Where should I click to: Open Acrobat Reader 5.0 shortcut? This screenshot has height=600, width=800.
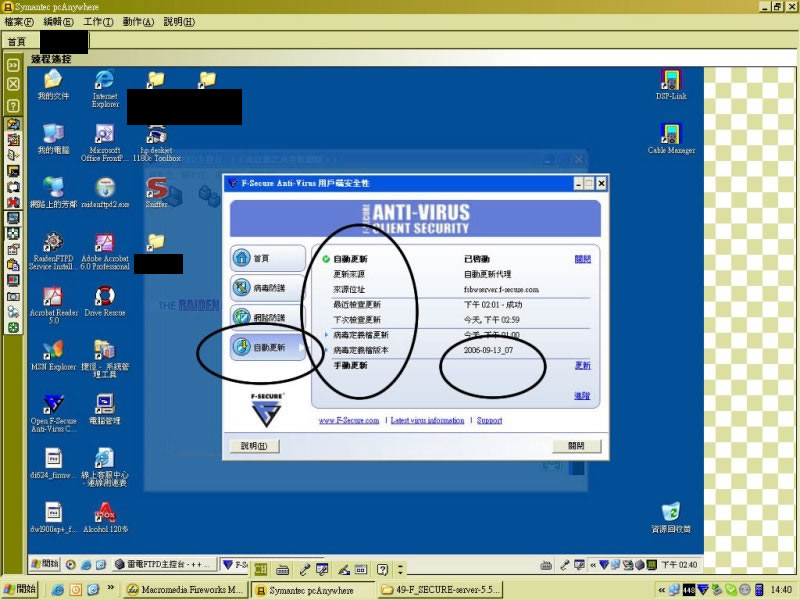pyautogui.click(x=53, y=305)
